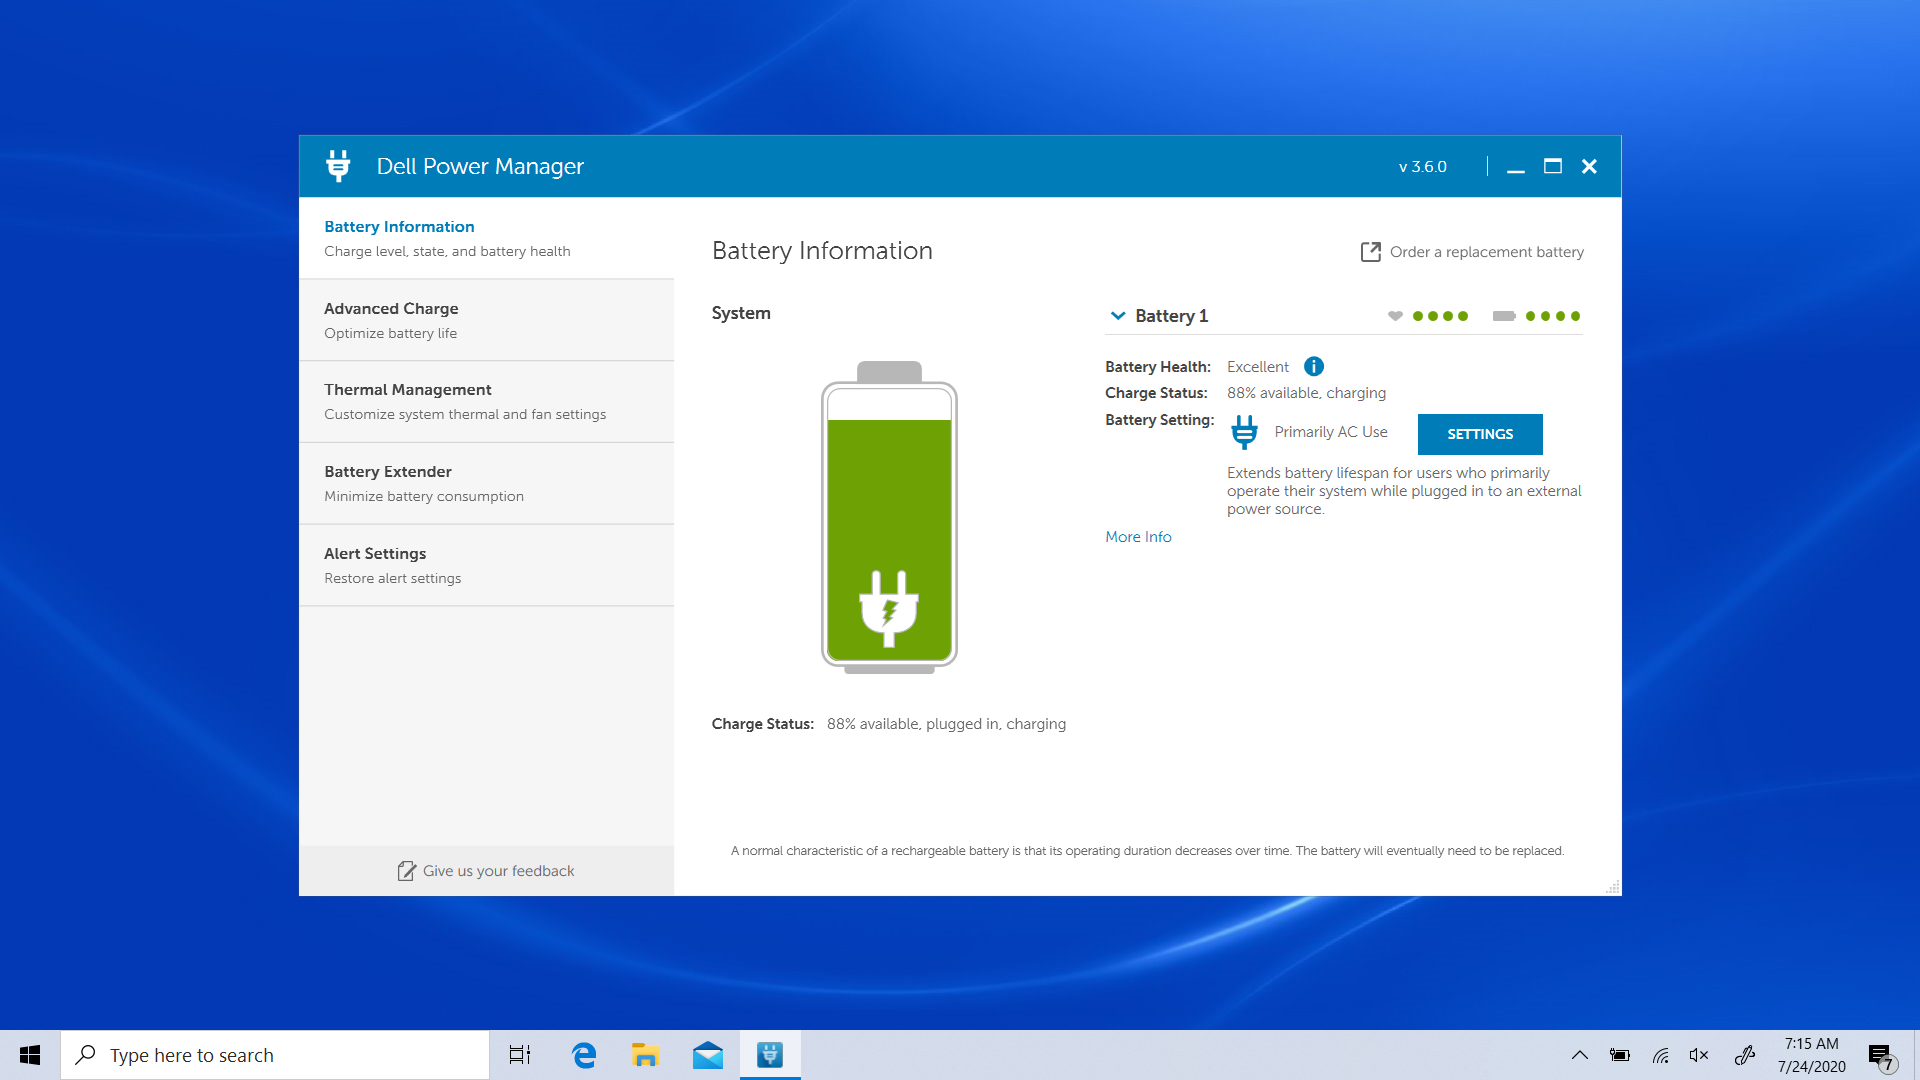
Task: Click the window resize grip corner
Action: point(1612,887)
